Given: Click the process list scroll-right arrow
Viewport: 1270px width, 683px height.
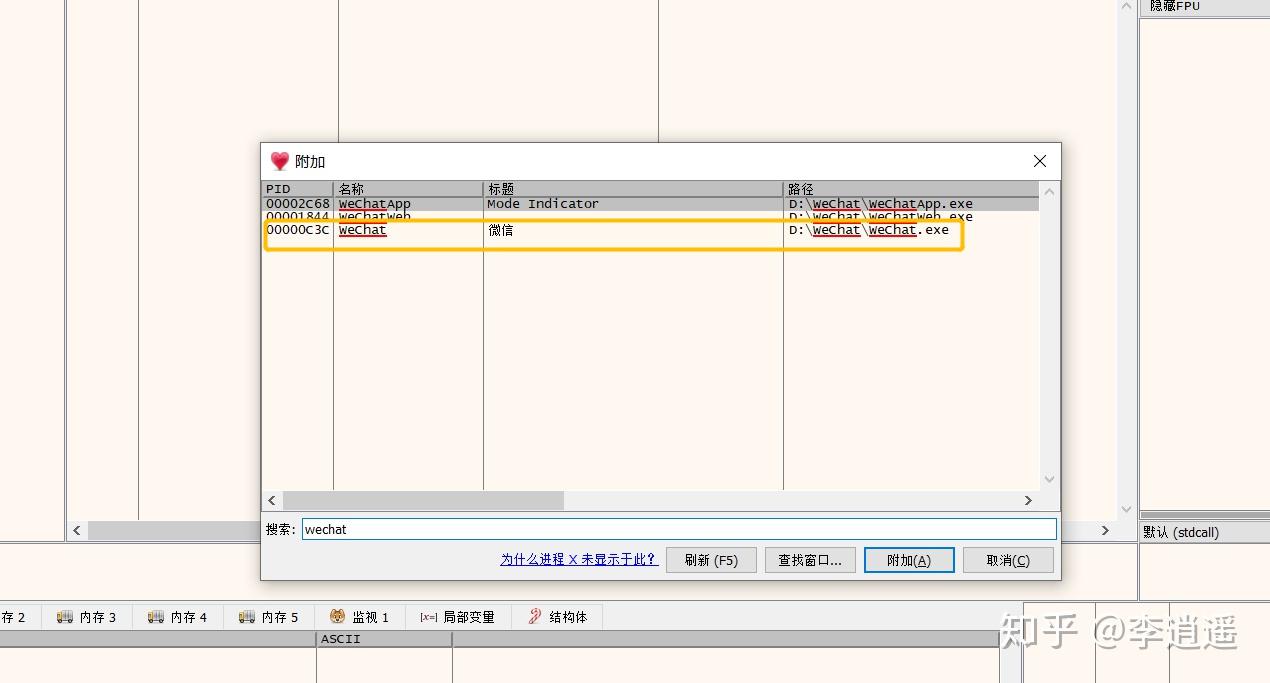Looking at the screenshot, I should 1028,500.
